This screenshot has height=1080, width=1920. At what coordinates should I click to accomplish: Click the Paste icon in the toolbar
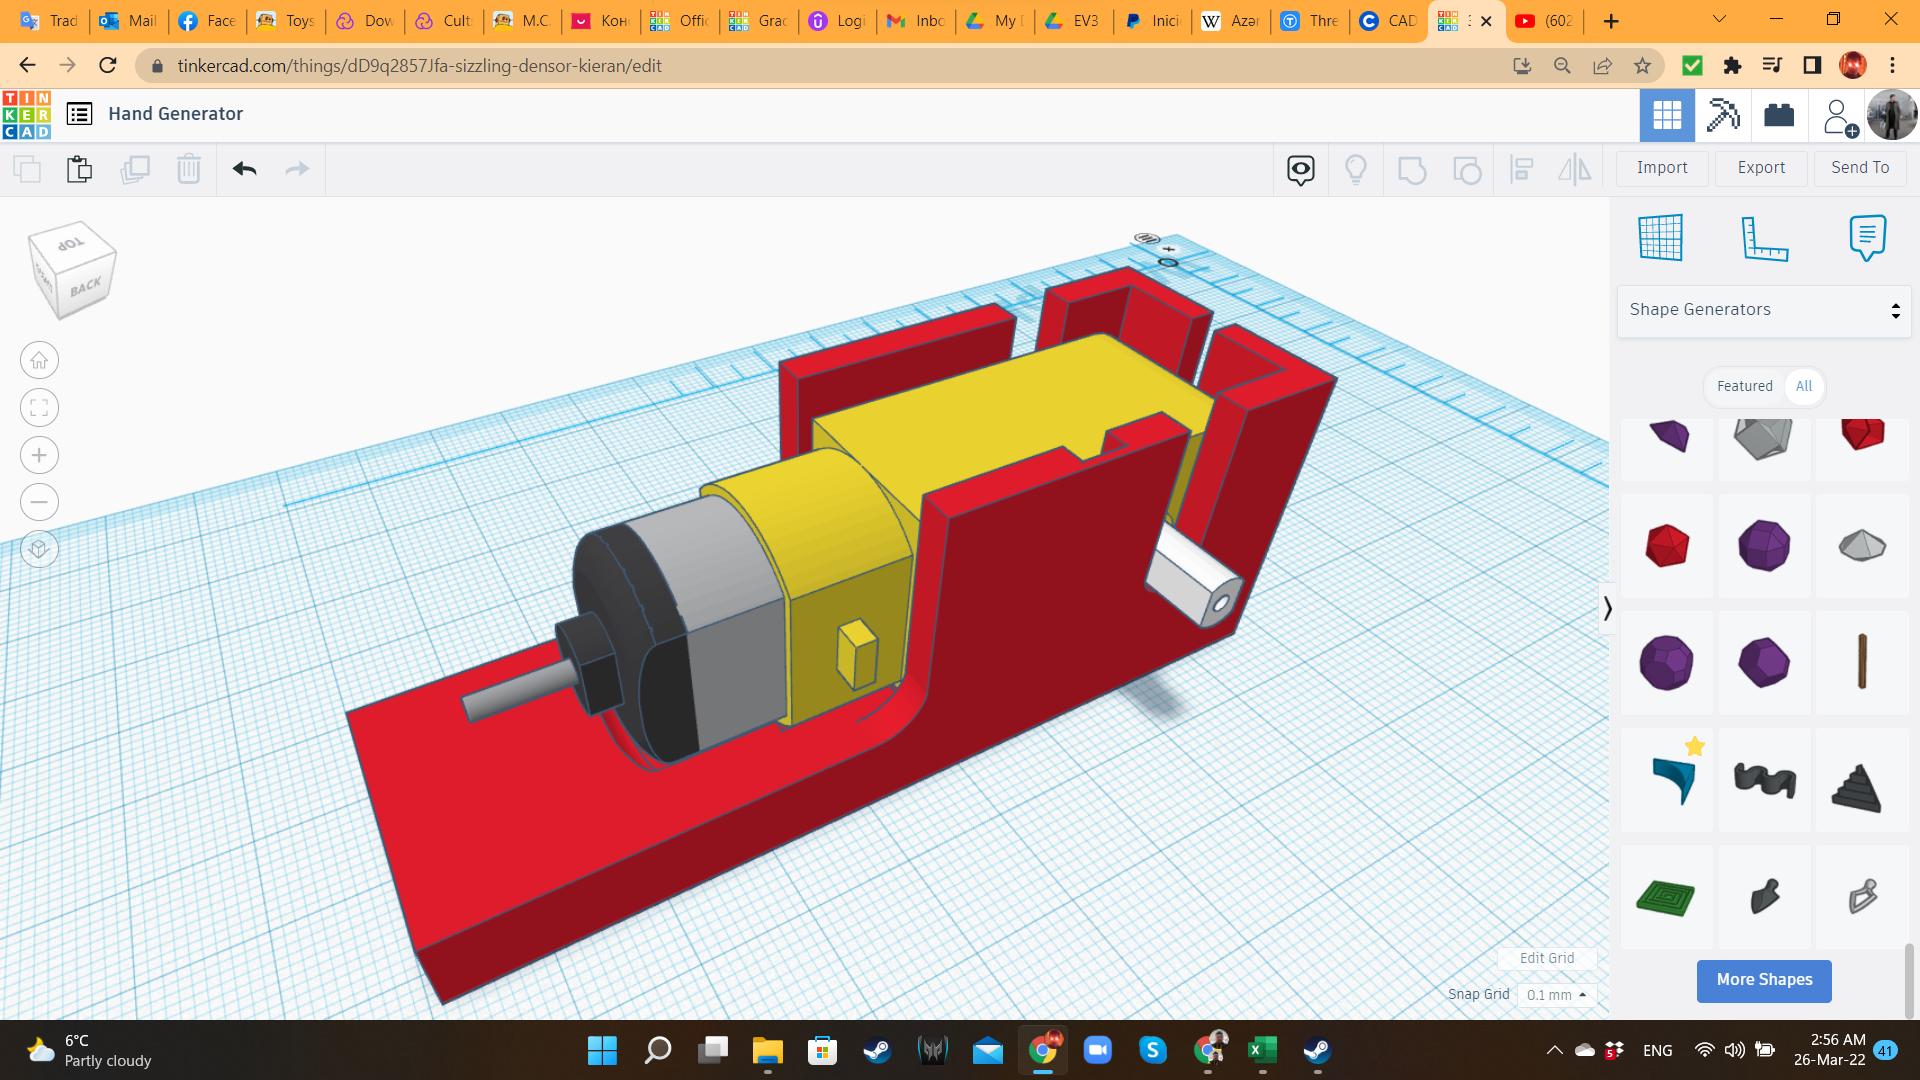[x=79, y=169]
